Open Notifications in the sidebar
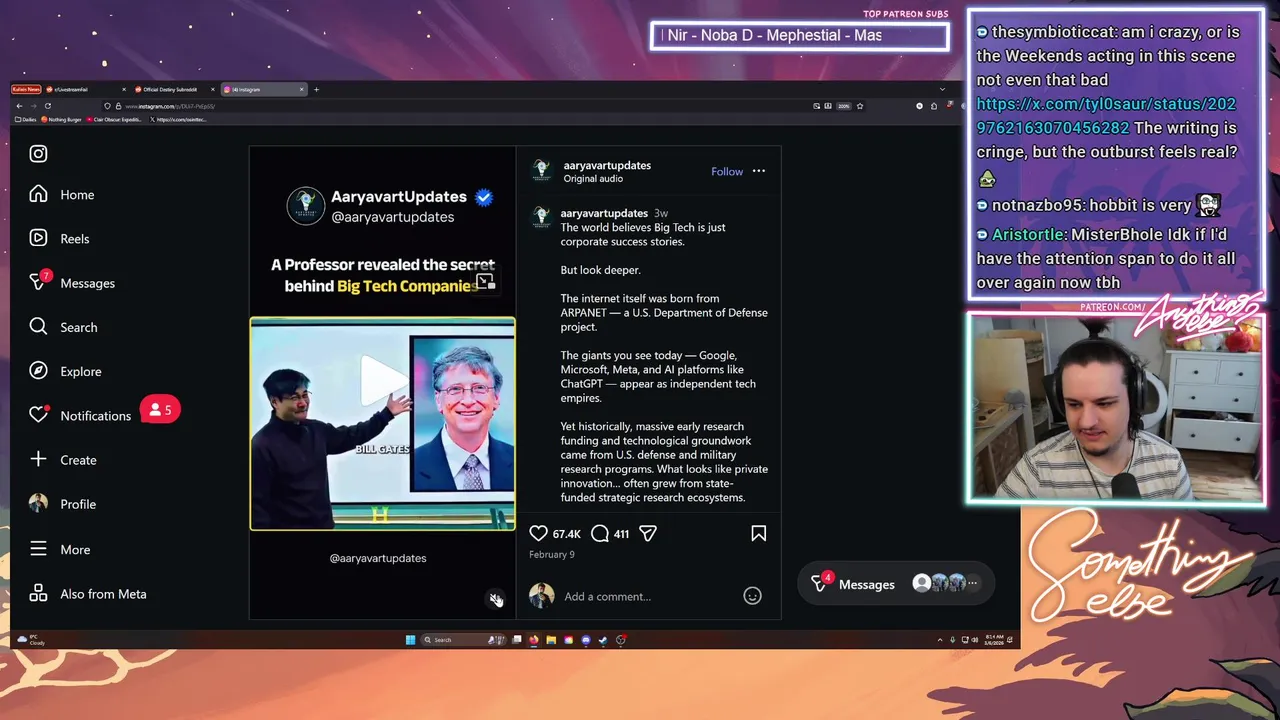This screenshot has height=720, width=1280. click(80, 415)
